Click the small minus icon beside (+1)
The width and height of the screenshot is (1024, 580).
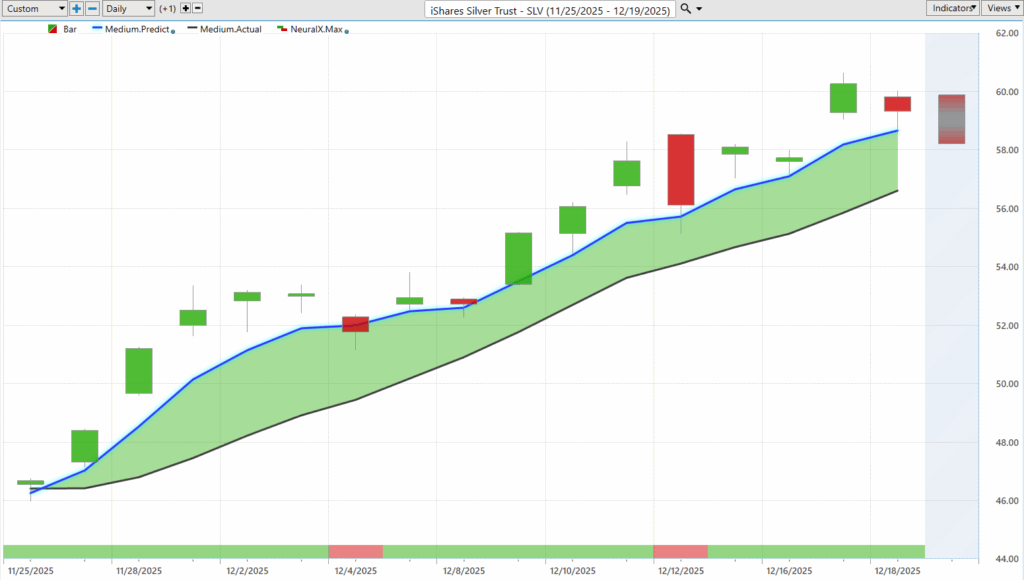click(198, 9)
